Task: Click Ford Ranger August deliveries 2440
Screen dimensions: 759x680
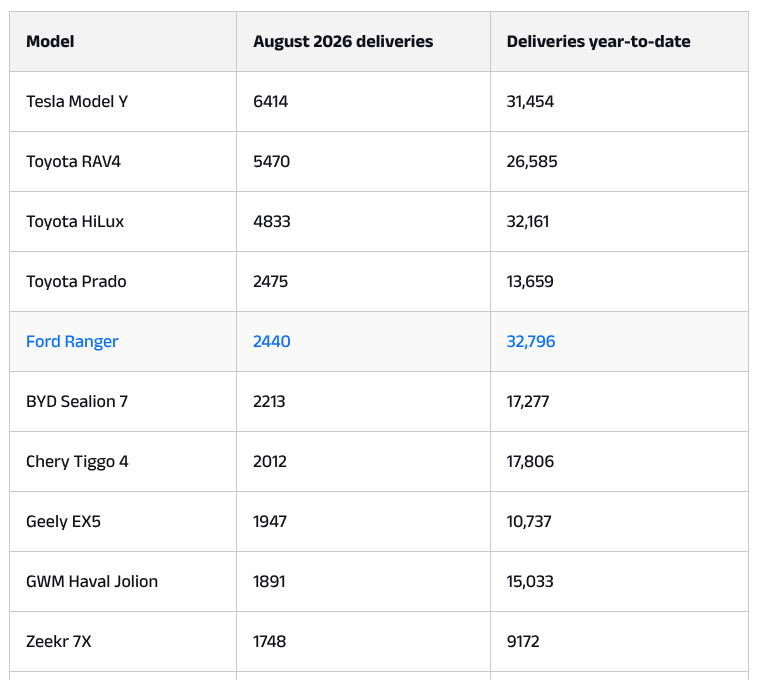Action: click(x=272, y=342)
